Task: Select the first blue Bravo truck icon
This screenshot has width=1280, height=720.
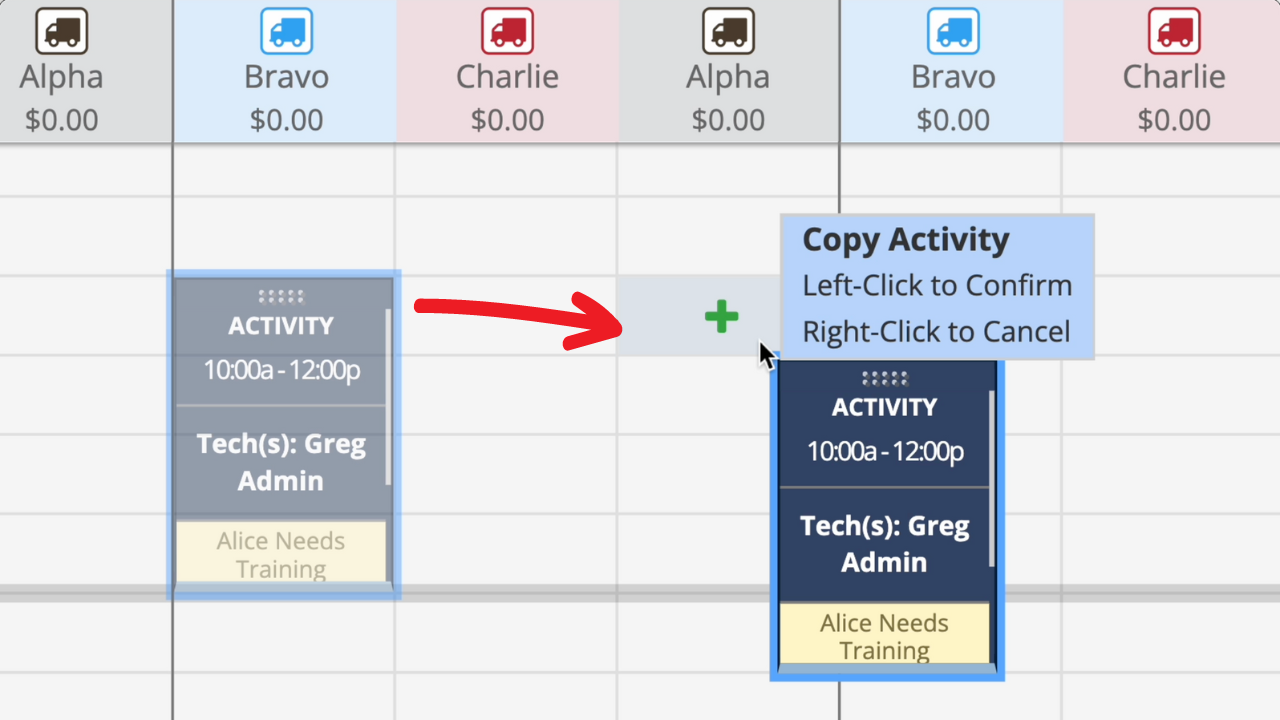Action: (286, 30)
